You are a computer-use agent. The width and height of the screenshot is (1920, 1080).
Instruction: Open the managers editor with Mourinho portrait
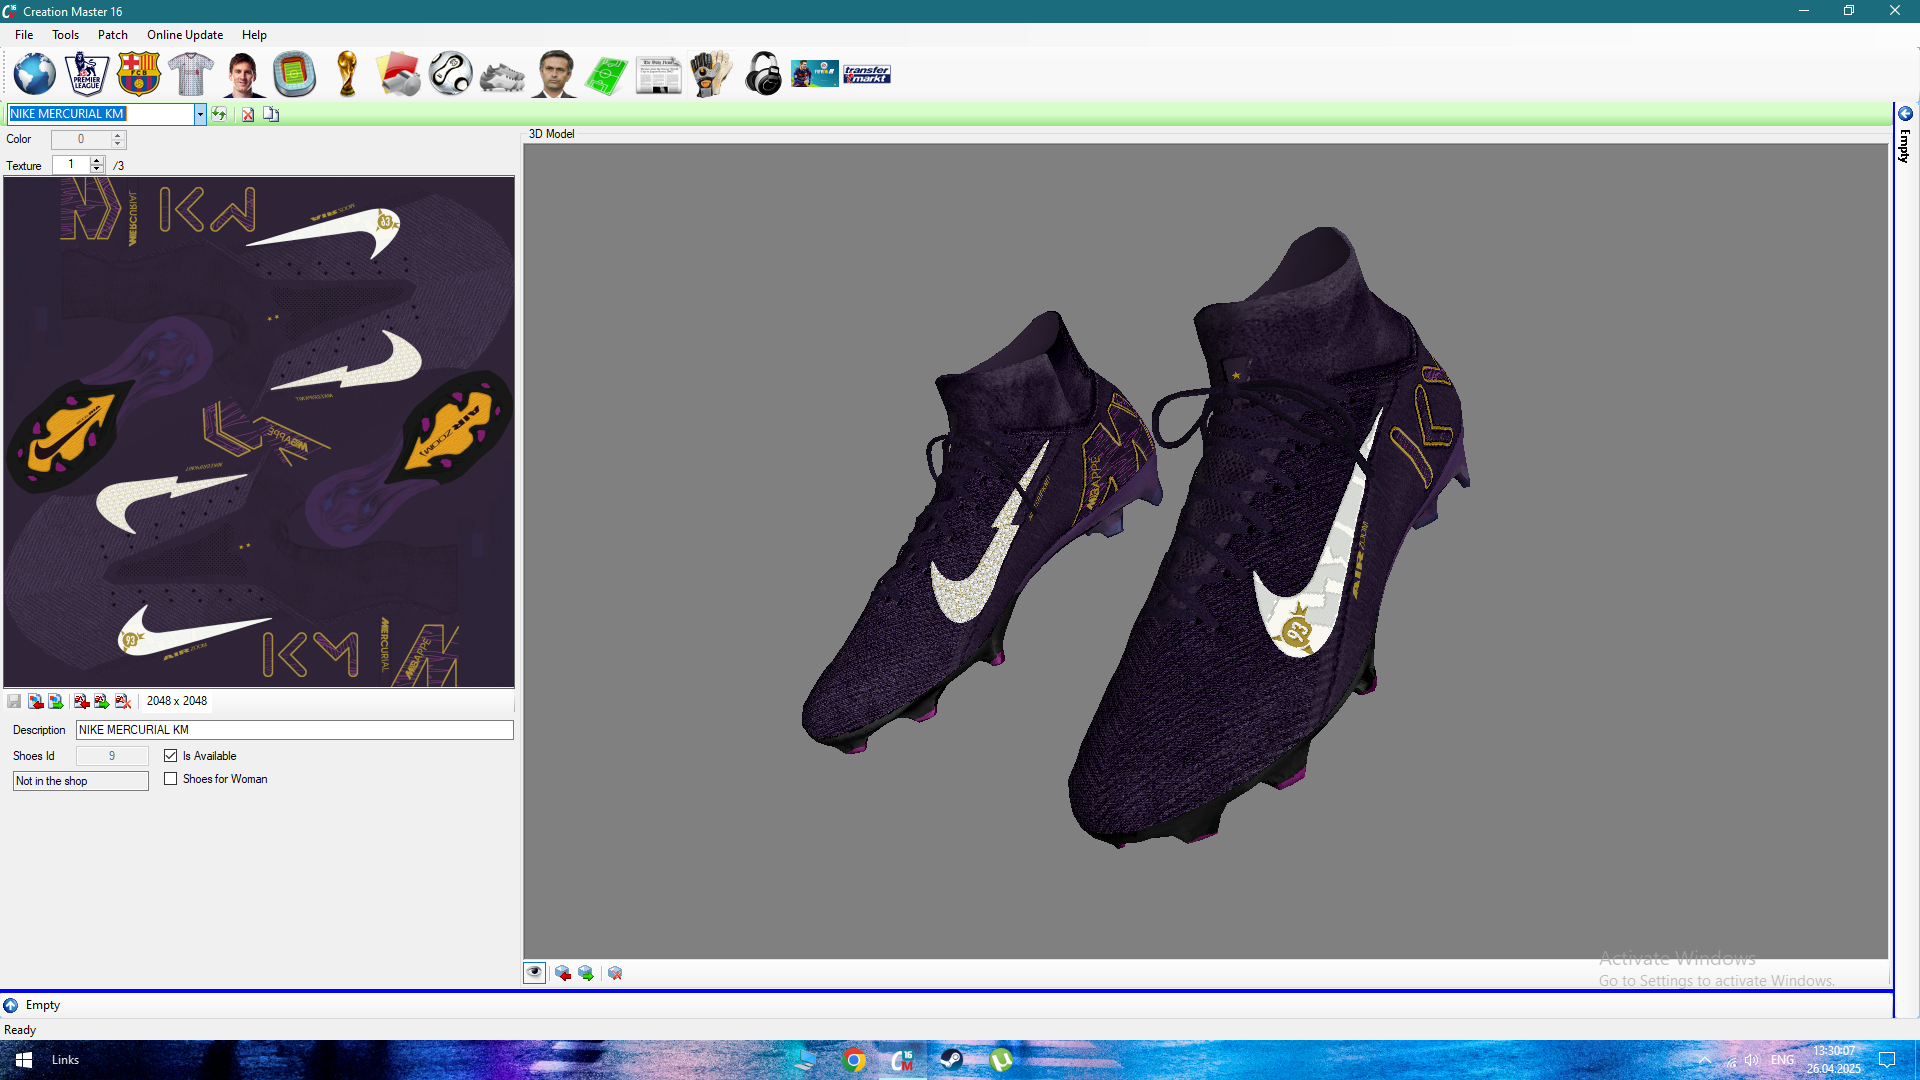[x=554, y=74]
